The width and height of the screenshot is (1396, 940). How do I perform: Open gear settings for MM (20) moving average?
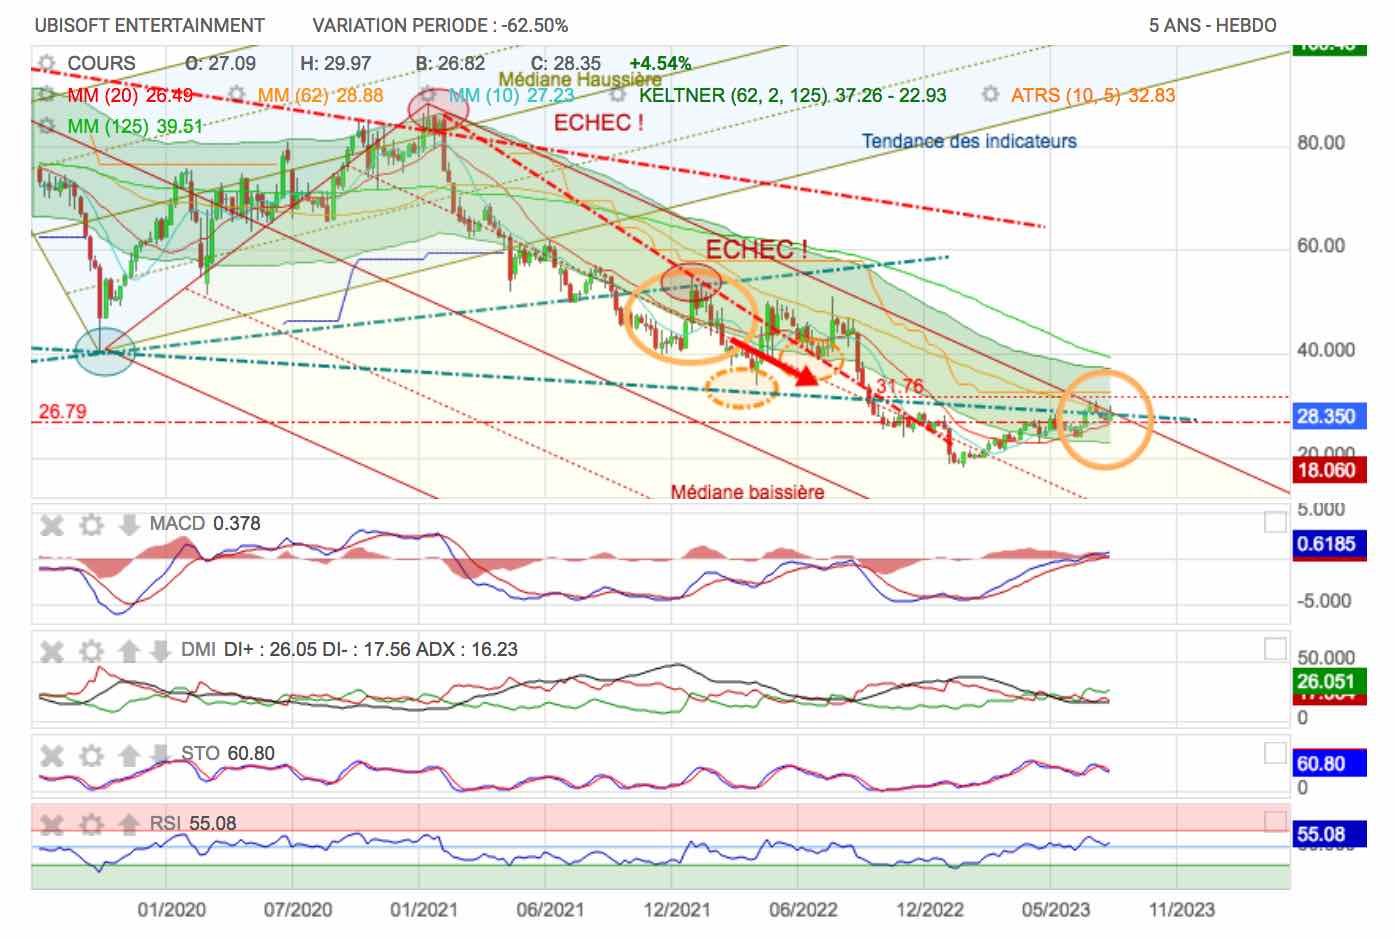click(44, 95)
